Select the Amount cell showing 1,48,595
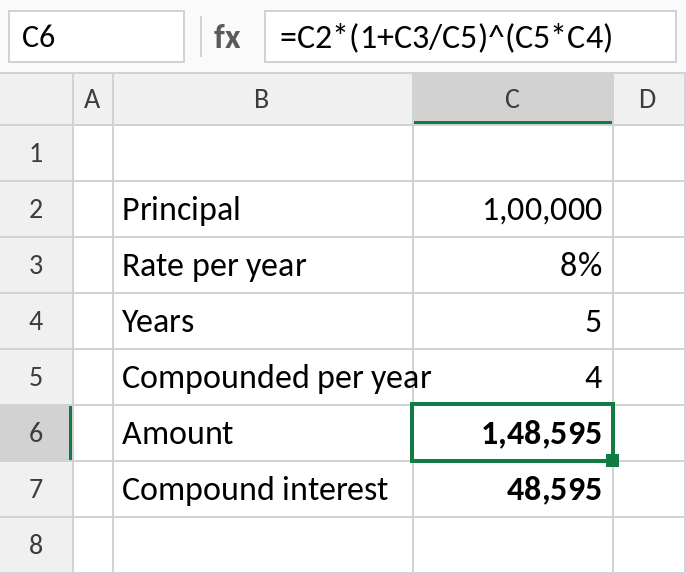The image size is (686, 574). [513, 433]
